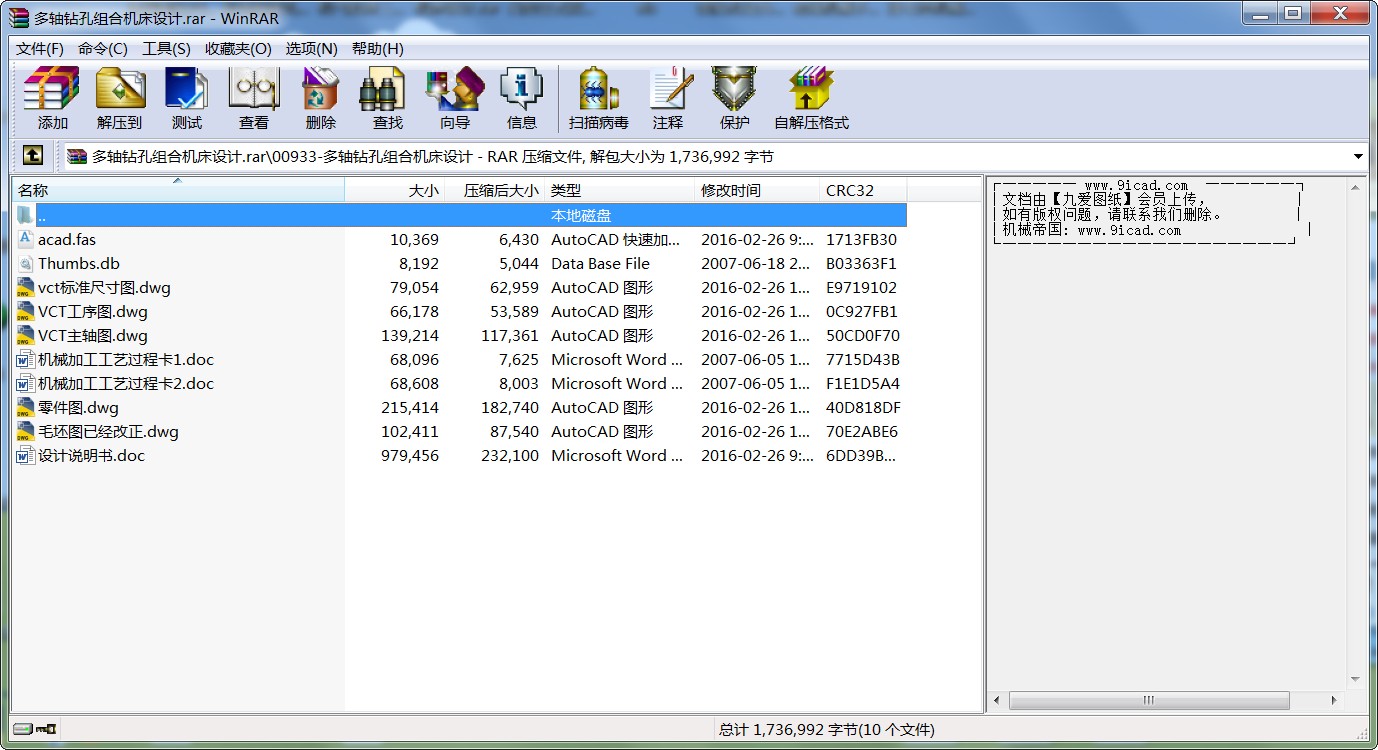Click status bar total 1,736,992 字节
The height and width of the screenshot is (750, 1378).
pos(827,730)
